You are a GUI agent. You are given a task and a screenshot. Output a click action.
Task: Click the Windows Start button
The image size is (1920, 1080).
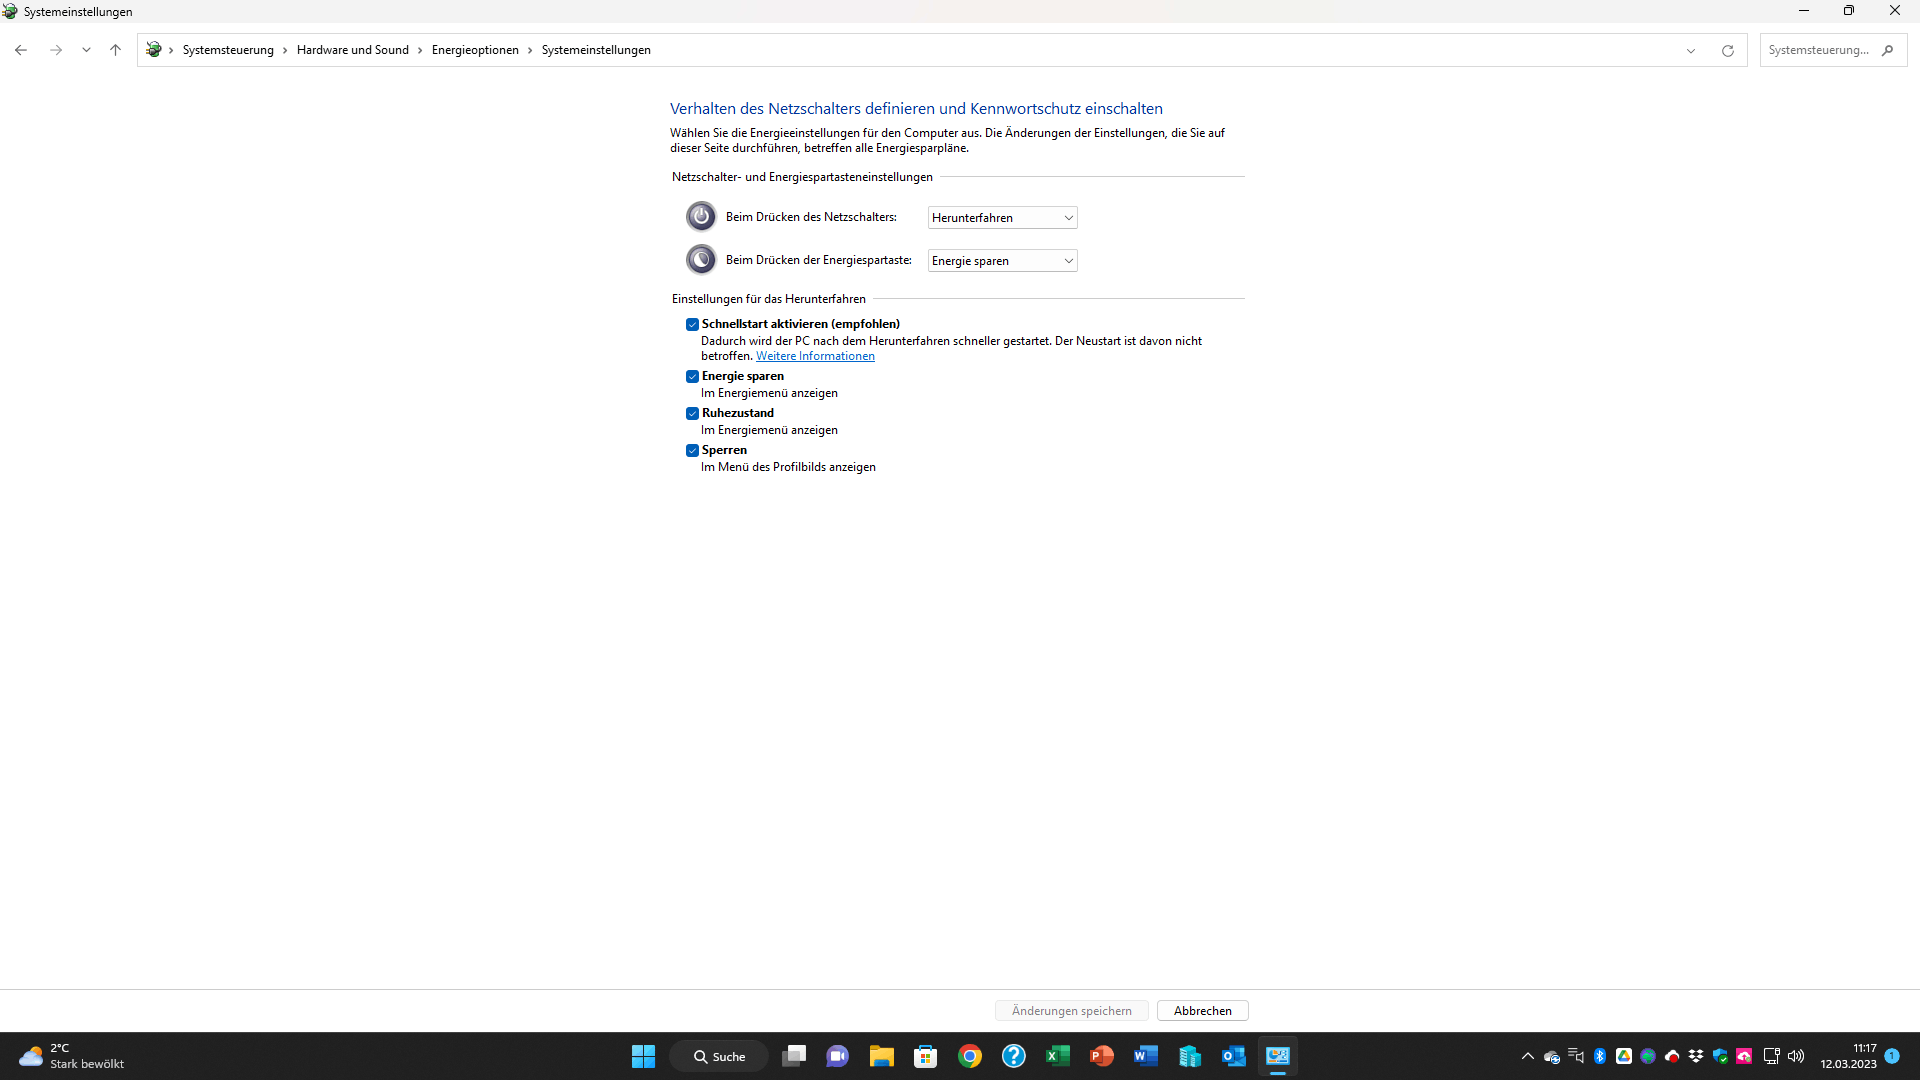tap(643, 1056)
